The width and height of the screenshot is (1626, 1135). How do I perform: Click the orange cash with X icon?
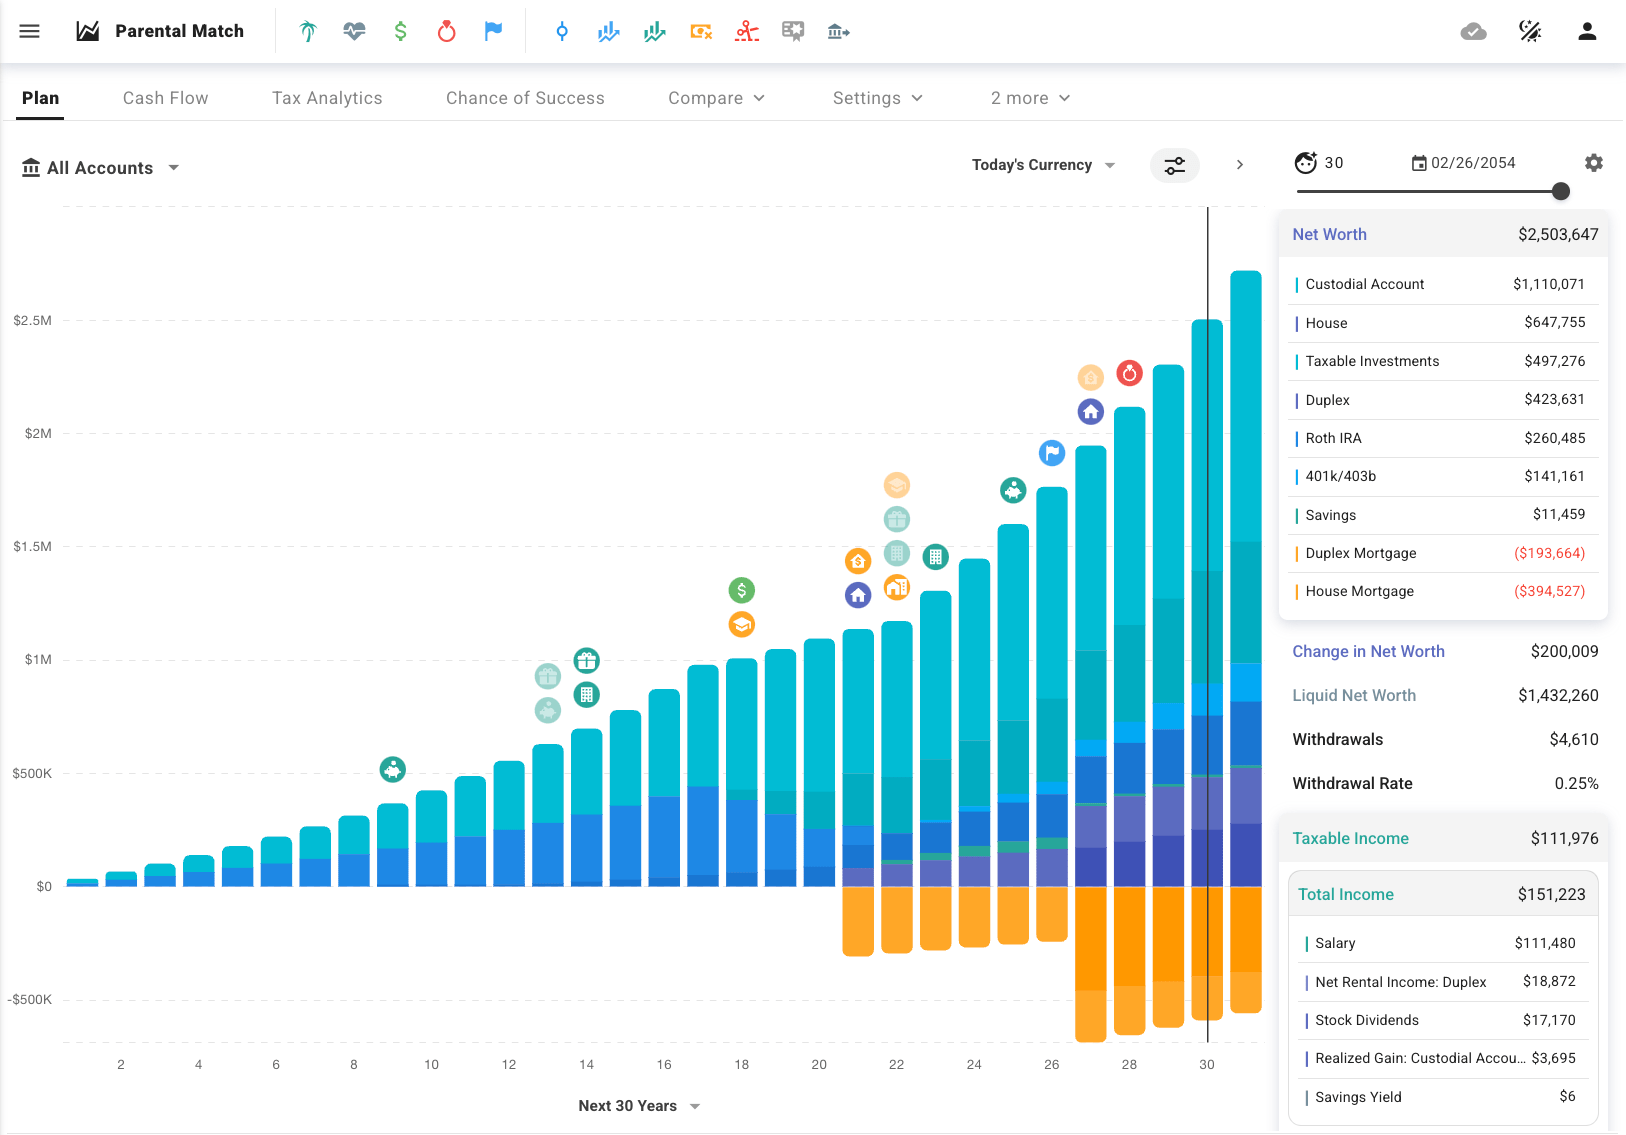(x=701, y=32)
